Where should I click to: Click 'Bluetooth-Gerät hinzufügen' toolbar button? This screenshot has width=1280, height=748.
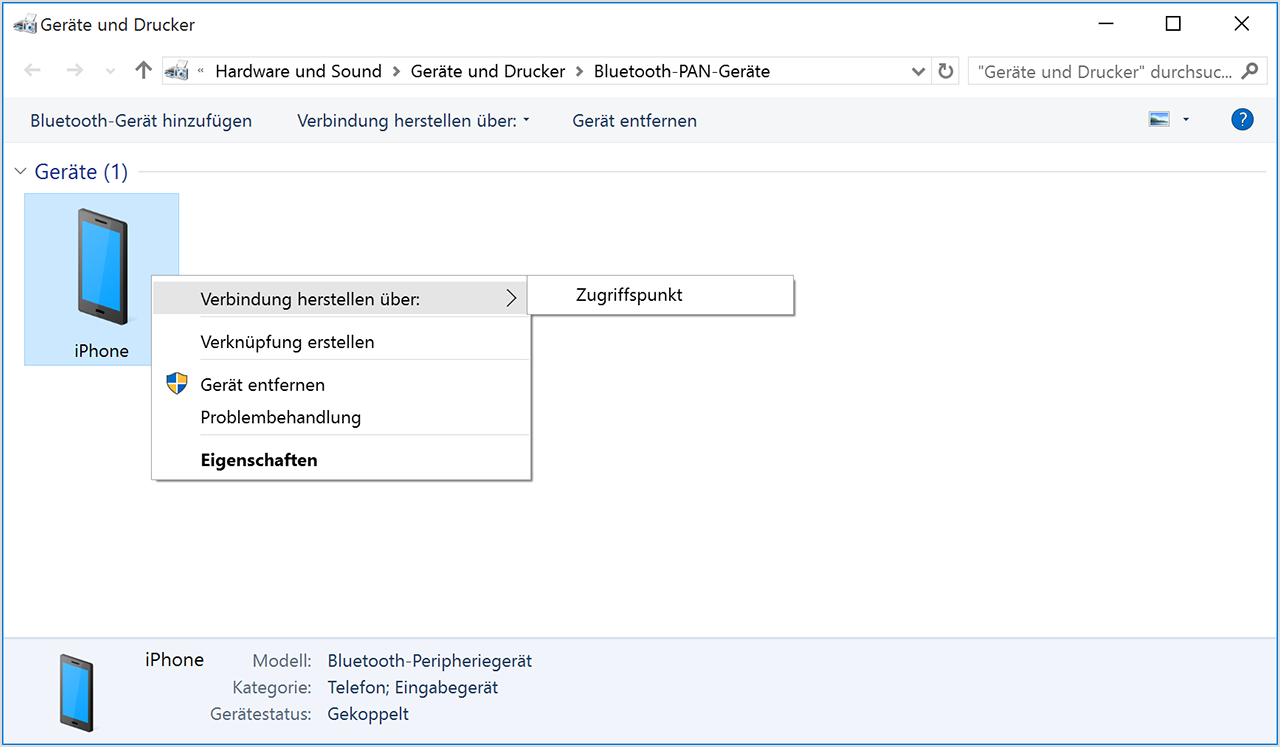141,121
